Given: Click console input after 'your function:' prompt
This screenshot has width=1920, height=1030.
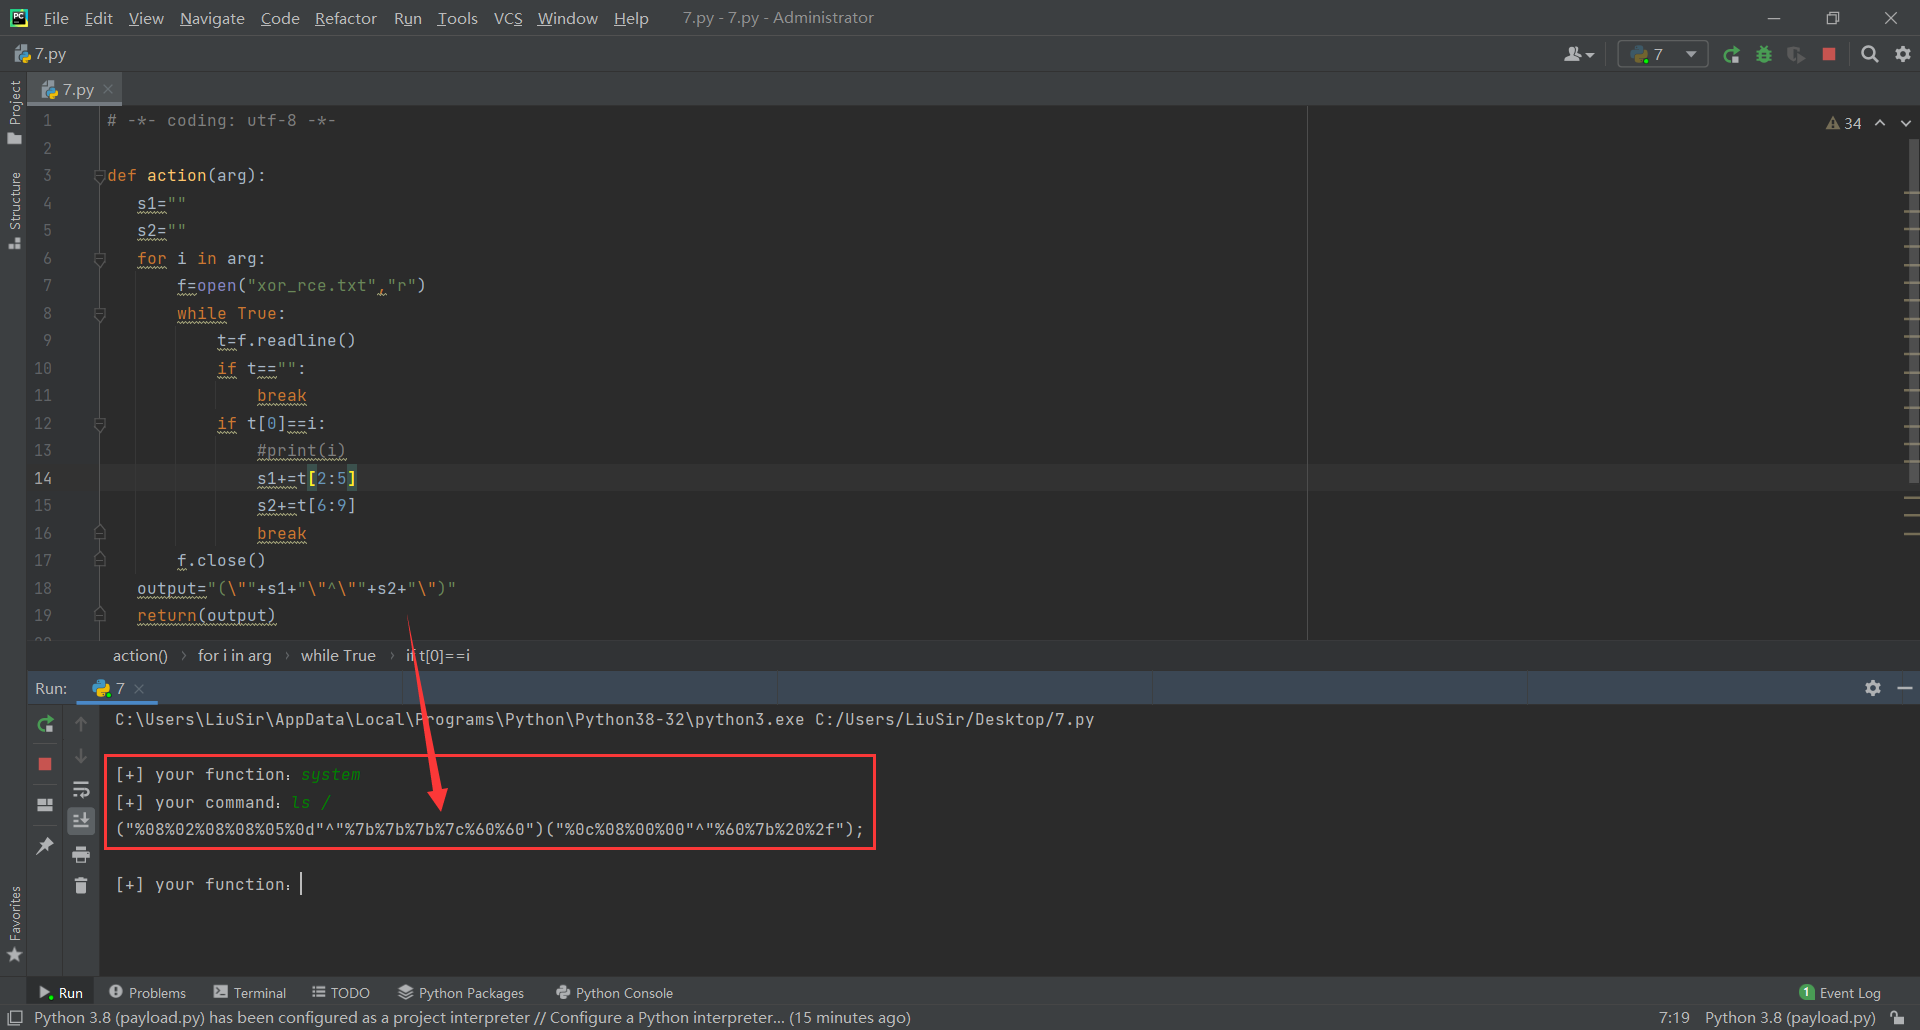Looking at the screenshot, I should [302, 884].
